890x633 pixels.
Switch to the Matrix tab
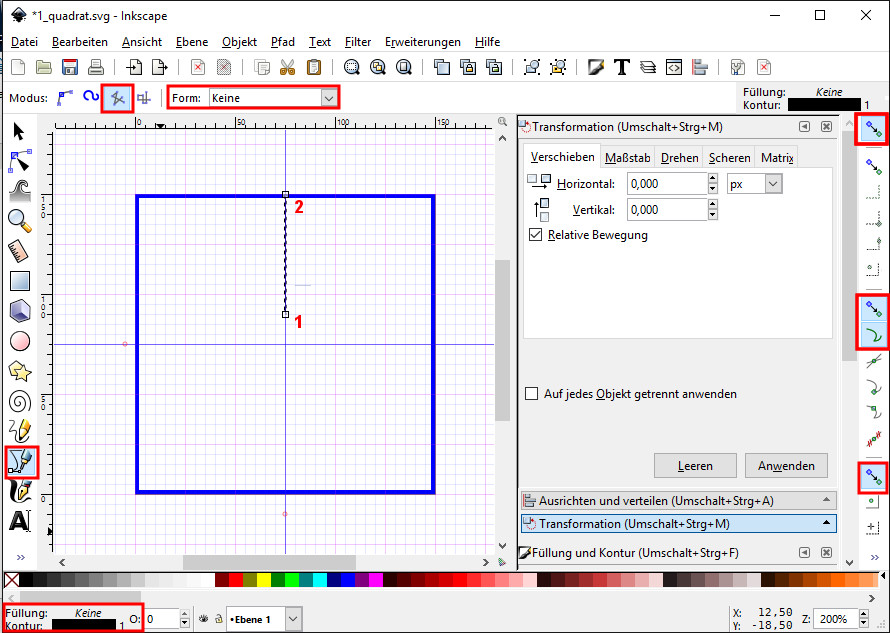[777, 158]
